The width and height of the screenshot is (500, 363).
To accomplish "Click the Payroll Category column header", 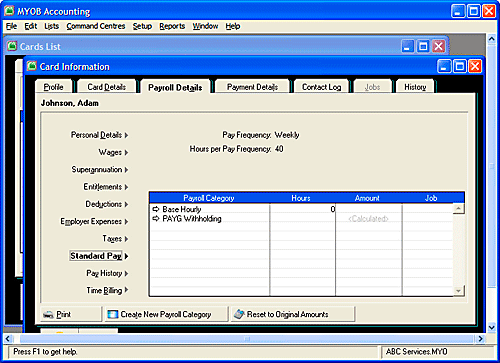I will coord(209,198).
